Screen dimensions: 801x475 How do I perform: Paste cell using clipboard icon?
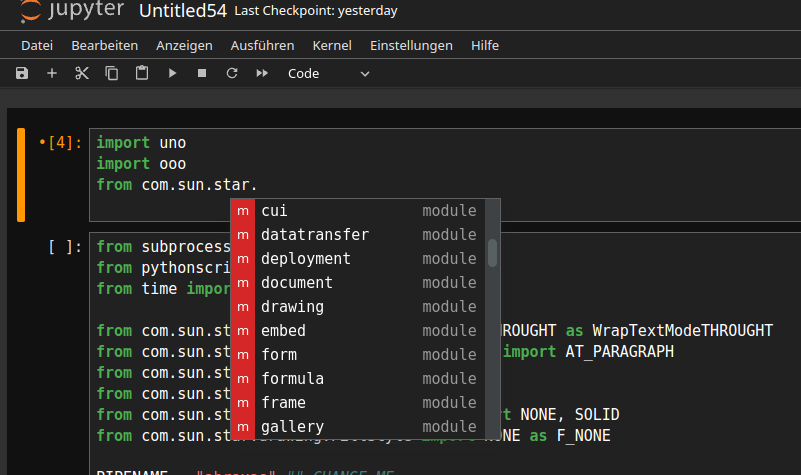click(142, 73)
